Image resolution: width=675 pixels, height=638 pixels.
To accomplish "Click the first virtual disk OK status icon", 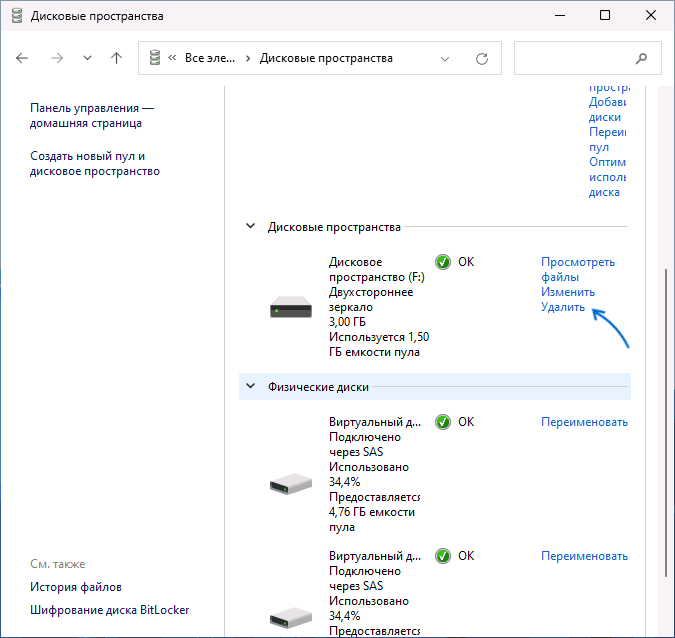I will pyautogui.click(x=443, y=422).
